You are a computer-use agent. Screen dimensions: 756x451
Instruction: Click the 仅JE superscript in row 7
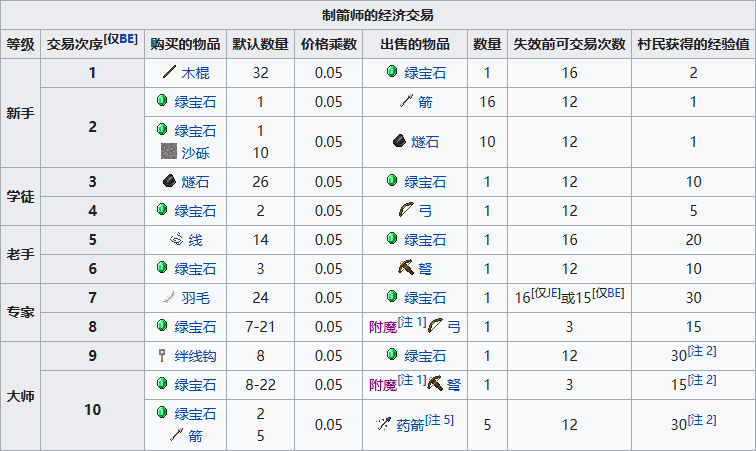coord(544,292)
